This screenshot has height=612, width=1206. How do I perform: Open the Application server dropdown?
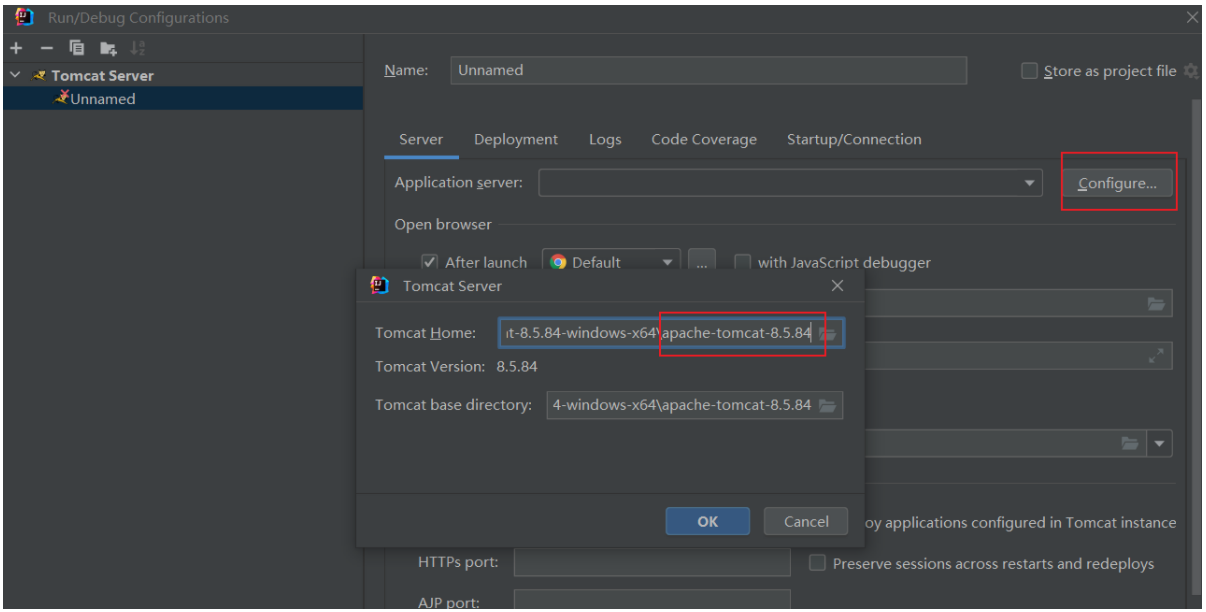click(x=792, y=183)
